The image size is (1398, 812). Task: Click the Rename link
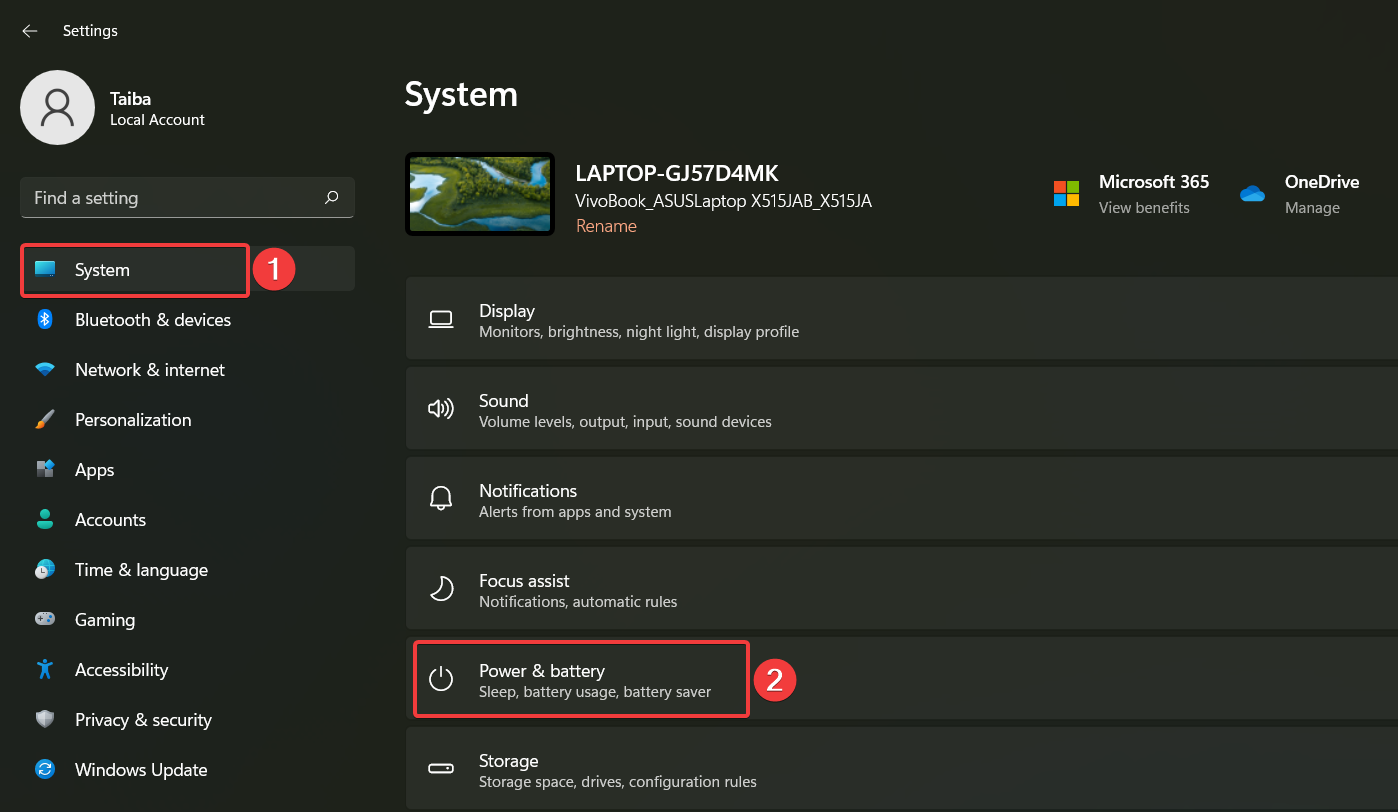pos(606,226)
